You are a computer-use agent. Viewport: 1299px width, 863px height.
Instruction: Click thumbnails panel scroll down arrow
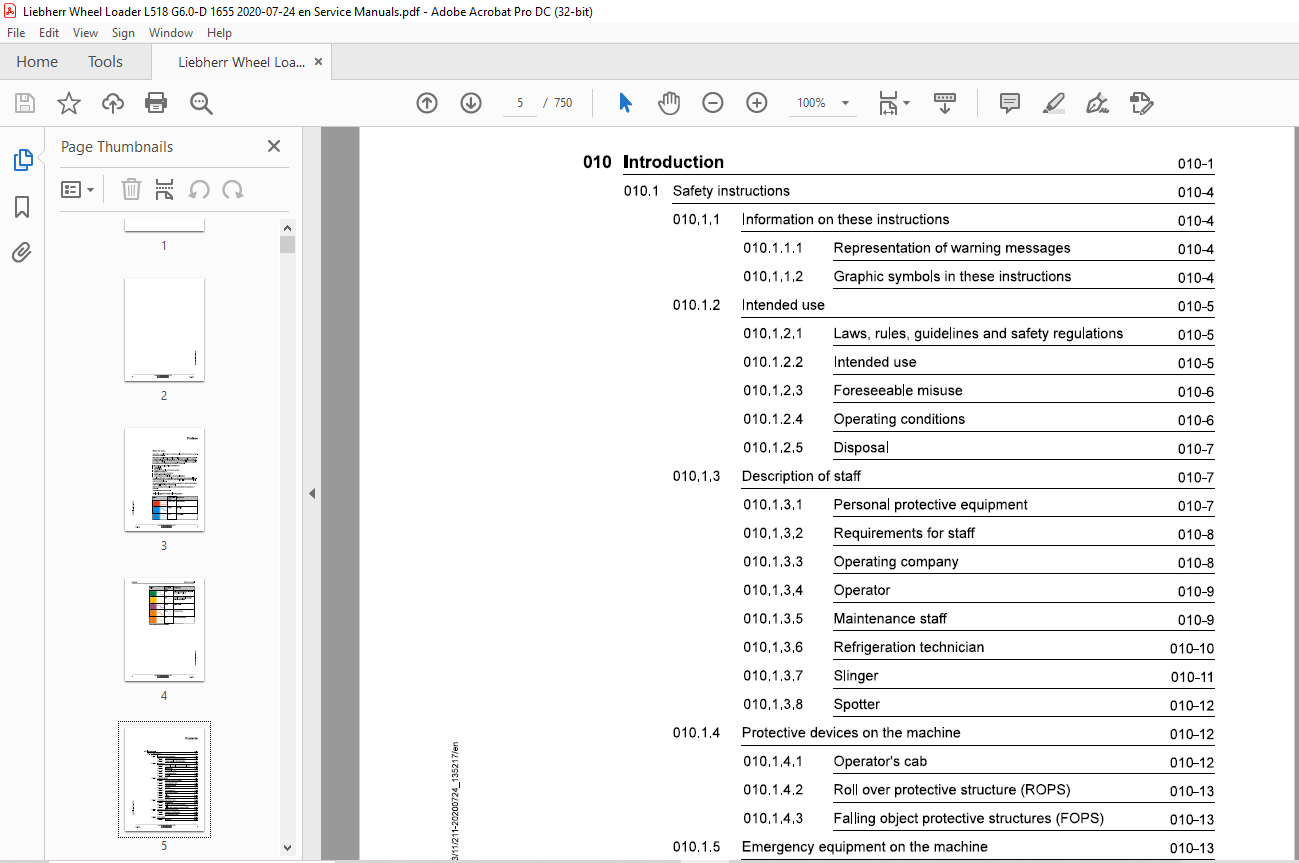click(x=288, y=848)
